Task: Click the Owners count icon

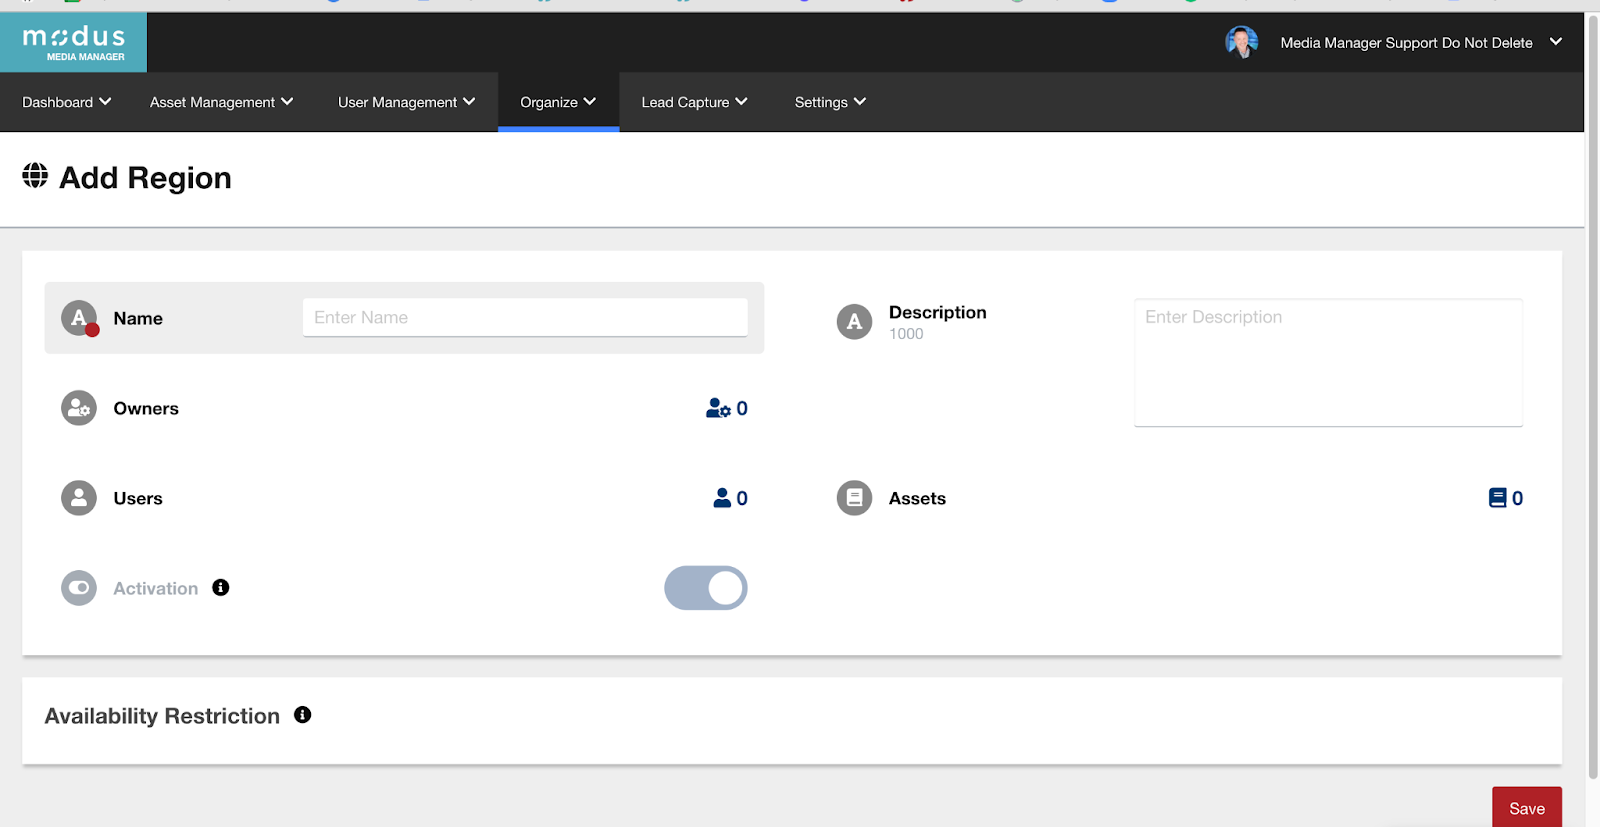Action: tap(718, 408)
